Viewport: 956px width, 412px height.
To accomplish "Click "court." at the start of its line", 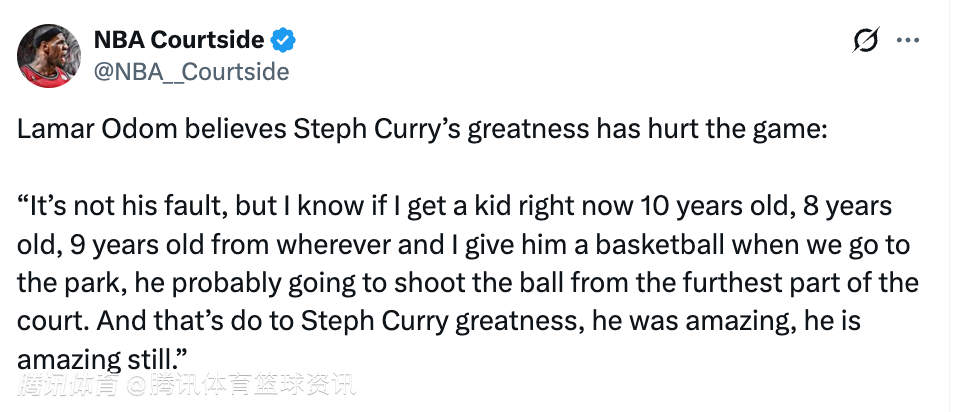I will [x=48, y=321].
